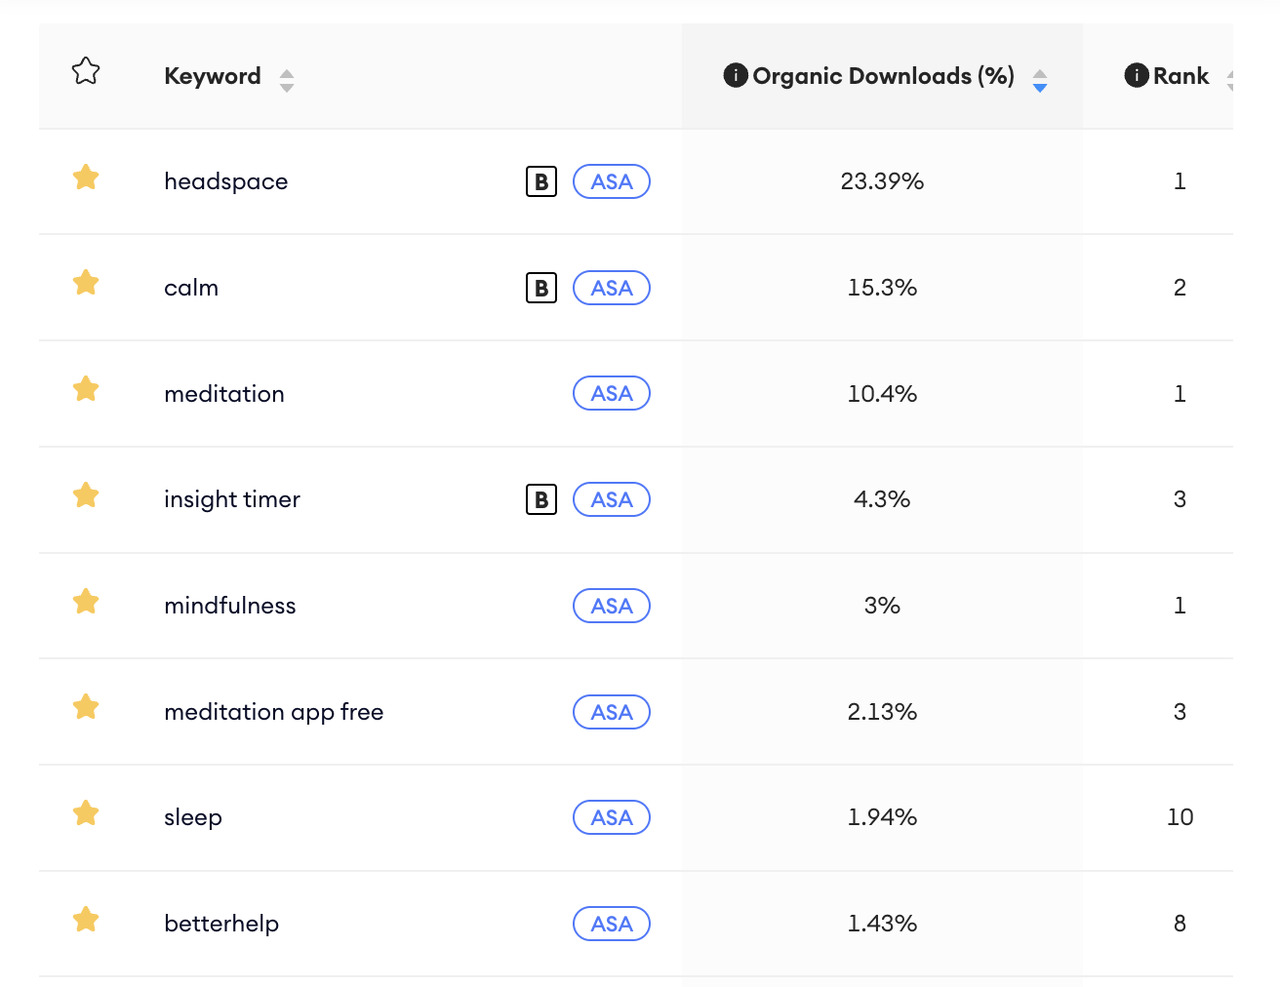1280x987 pixels.
Task: Sort table by Keyword column arrows
Action: 287,80
